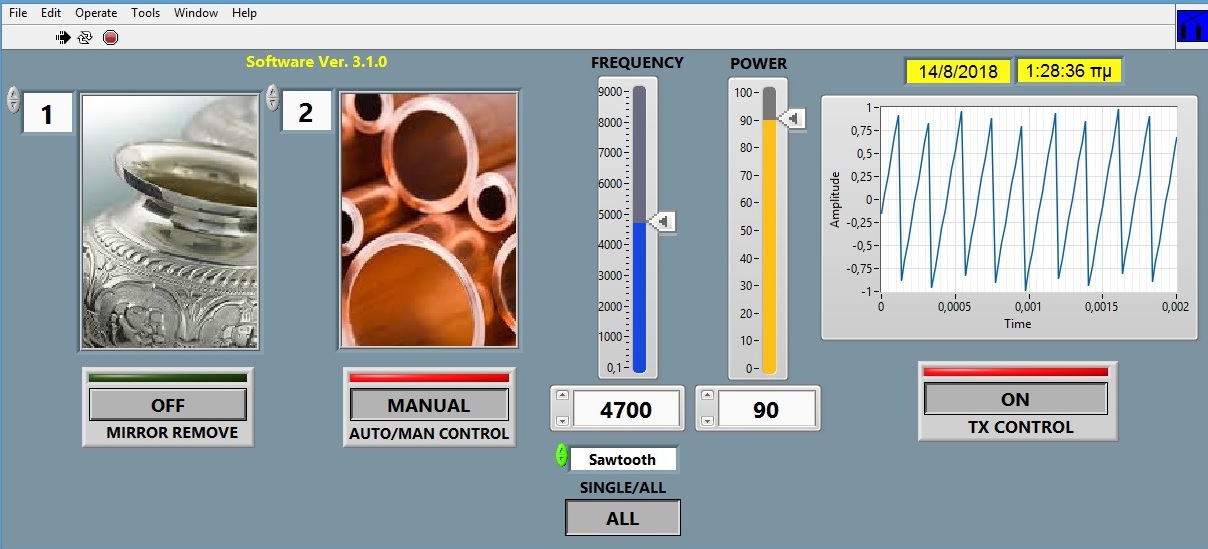This screenshot has height=549, width=1208.
Task: Click the Run arrow in the toolbar
Action: point(63,37)
